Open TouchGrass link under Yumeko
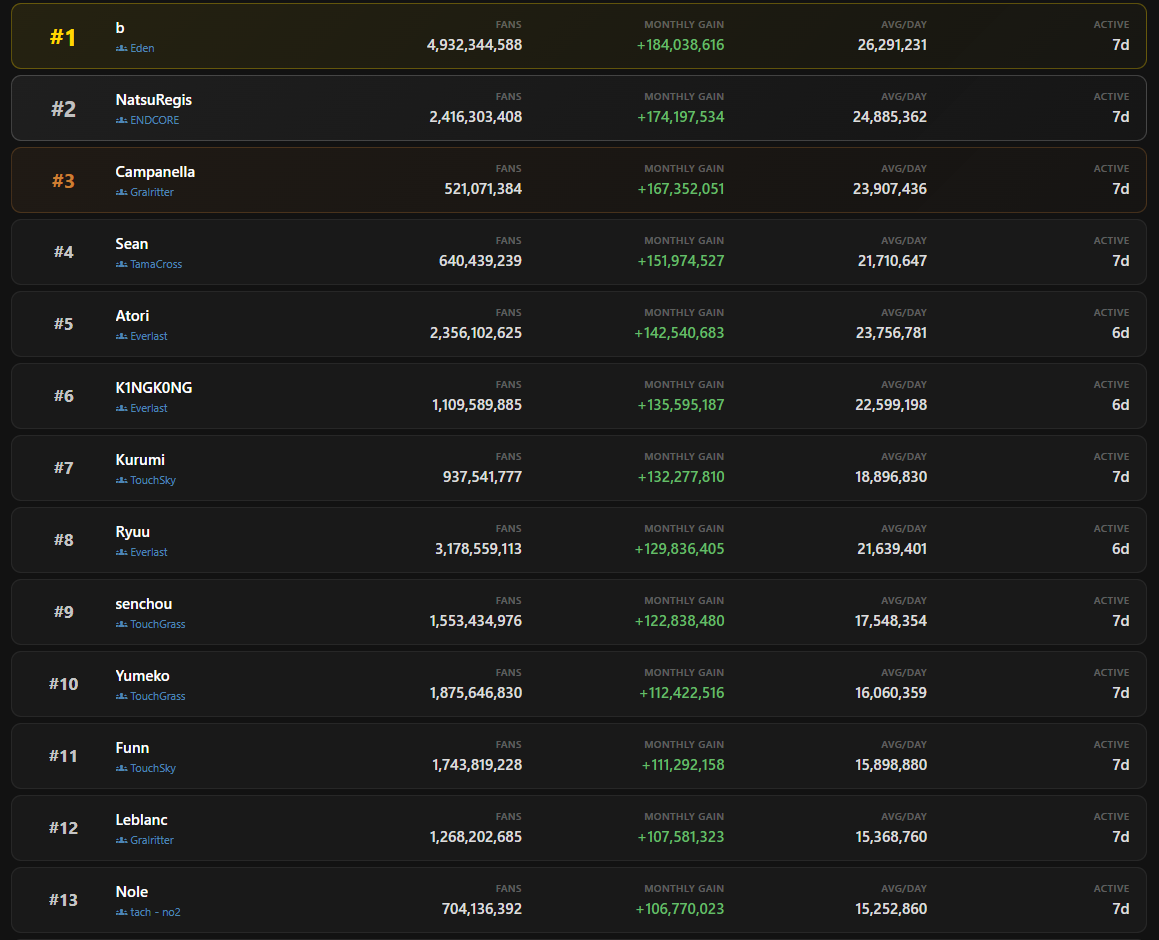Viewport: 1159px width, 940px height. point(157,696)
